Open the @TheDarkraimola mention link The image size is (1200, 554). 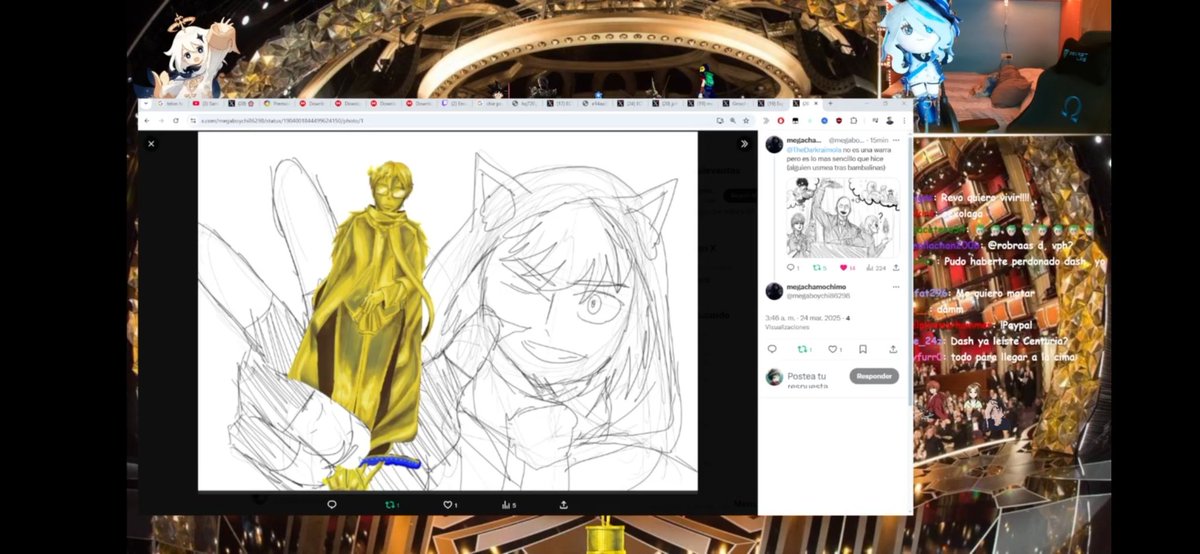point(815,149)
